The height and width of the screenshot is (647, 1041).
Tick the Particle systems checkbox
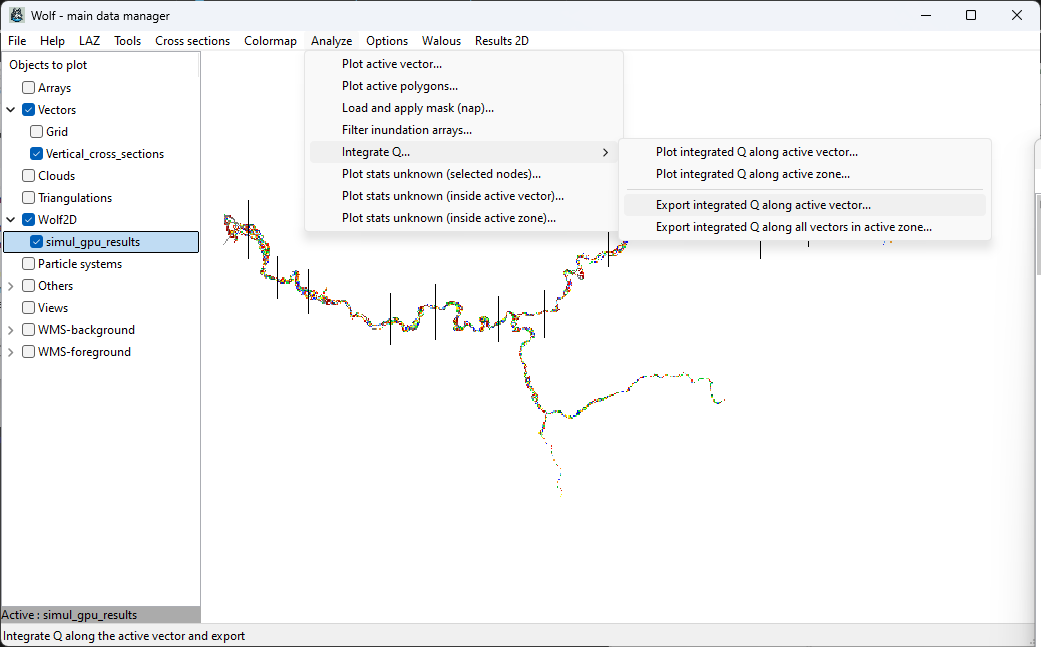tap(29, 264)
